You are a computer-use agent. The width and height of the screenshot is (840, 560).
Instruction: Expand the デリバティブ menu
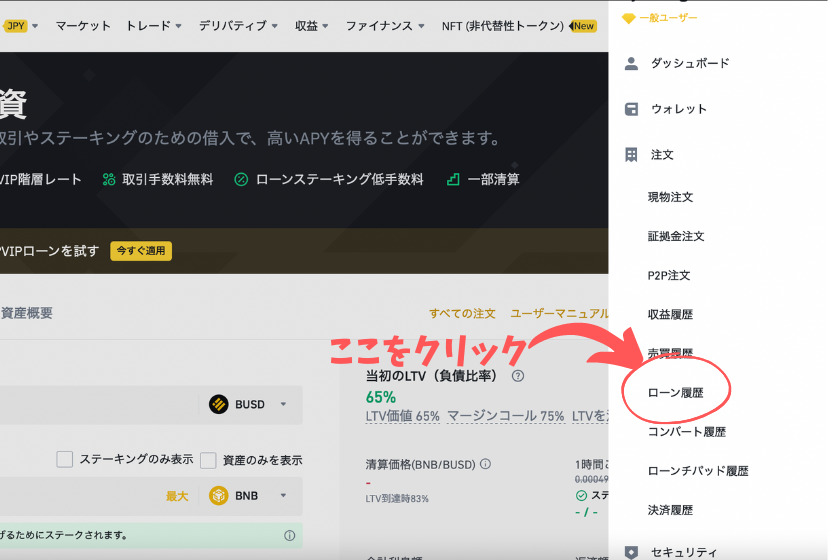tap(238, 26)
